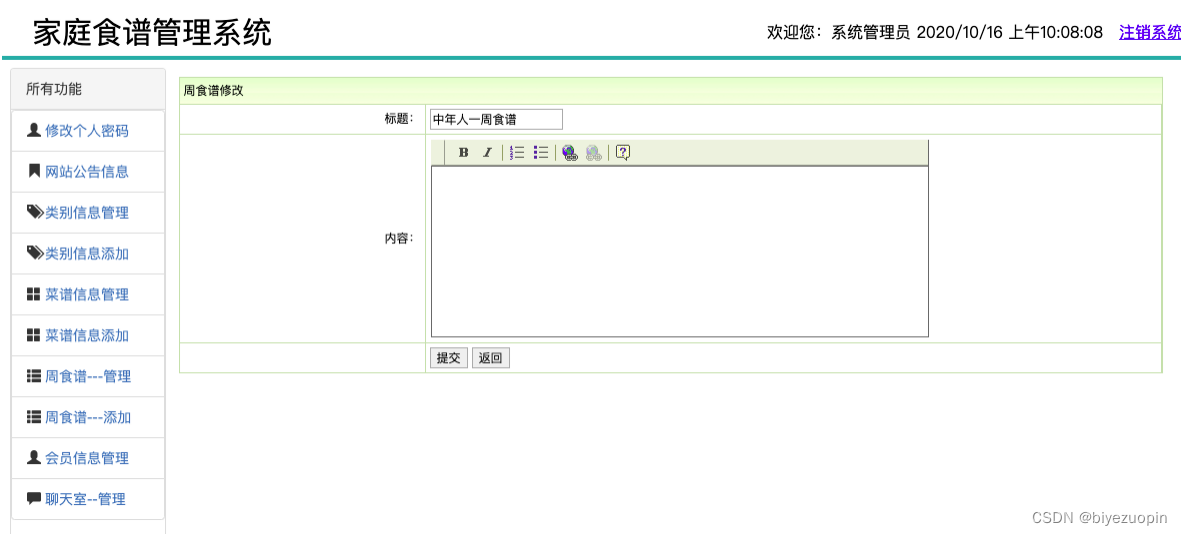Click the tags icon beside 类别信息管理
This screenshot has width=1182, height=535.
point(35,212)
